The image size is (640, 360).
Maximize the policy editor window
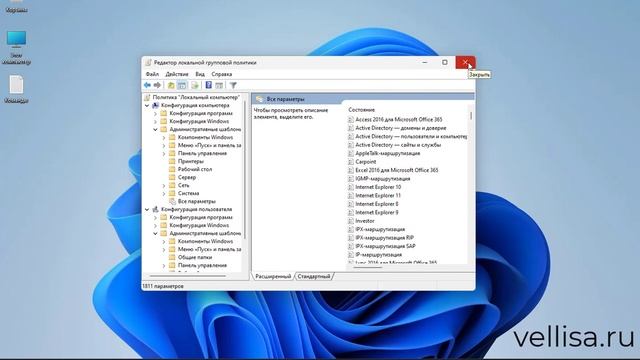[445, 62]
